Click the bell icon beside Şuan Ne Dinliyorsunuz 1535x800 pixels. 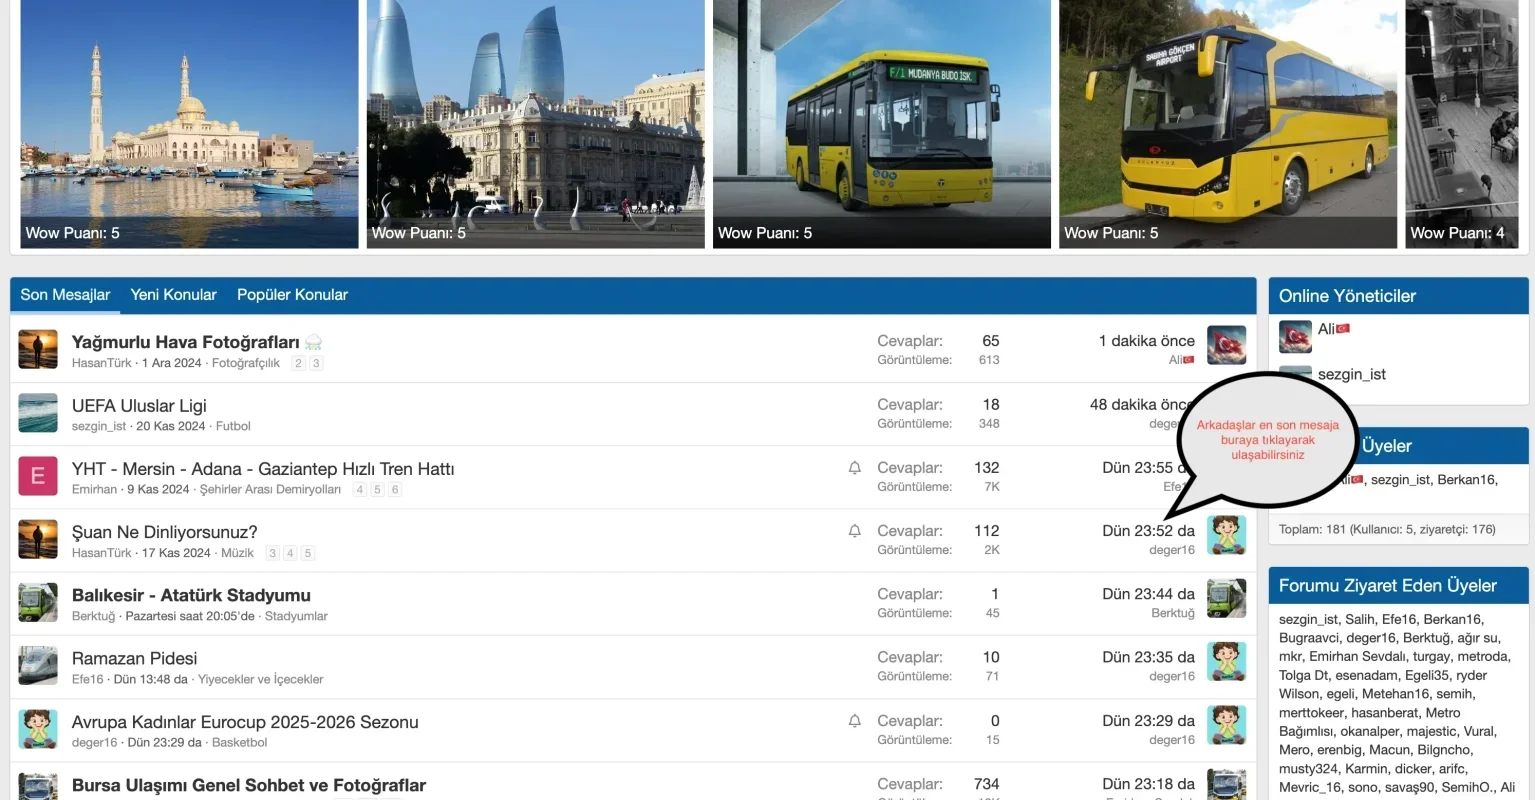tap(854, 531)
